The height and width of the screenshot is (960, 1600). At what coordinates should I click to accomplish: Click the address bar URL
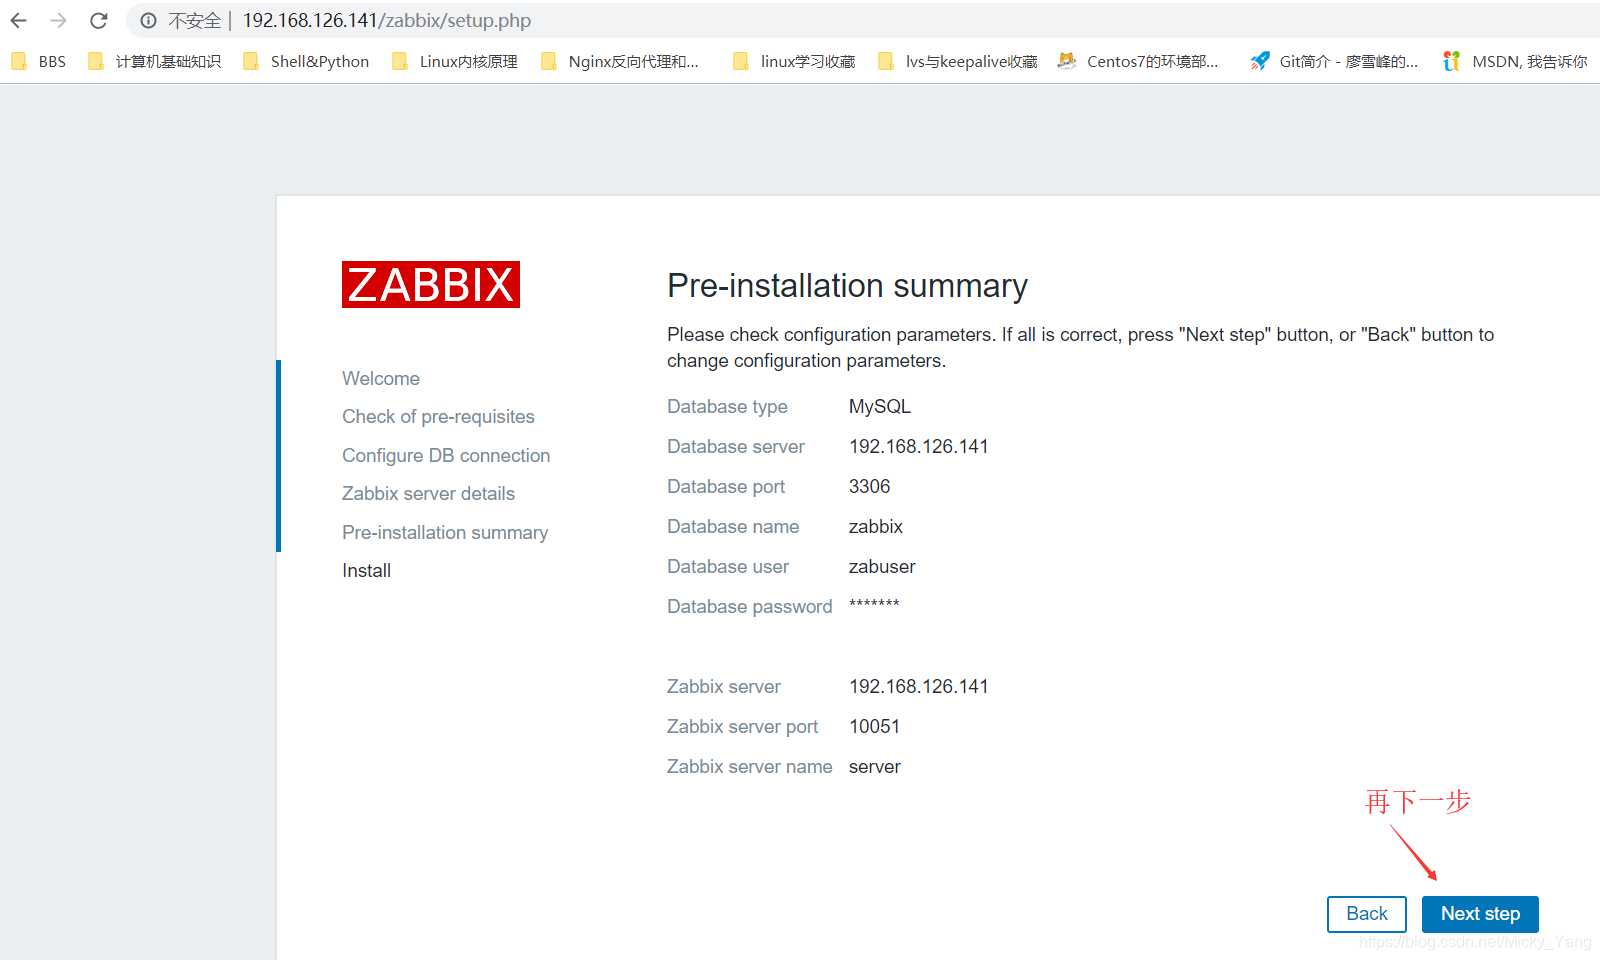387,21
